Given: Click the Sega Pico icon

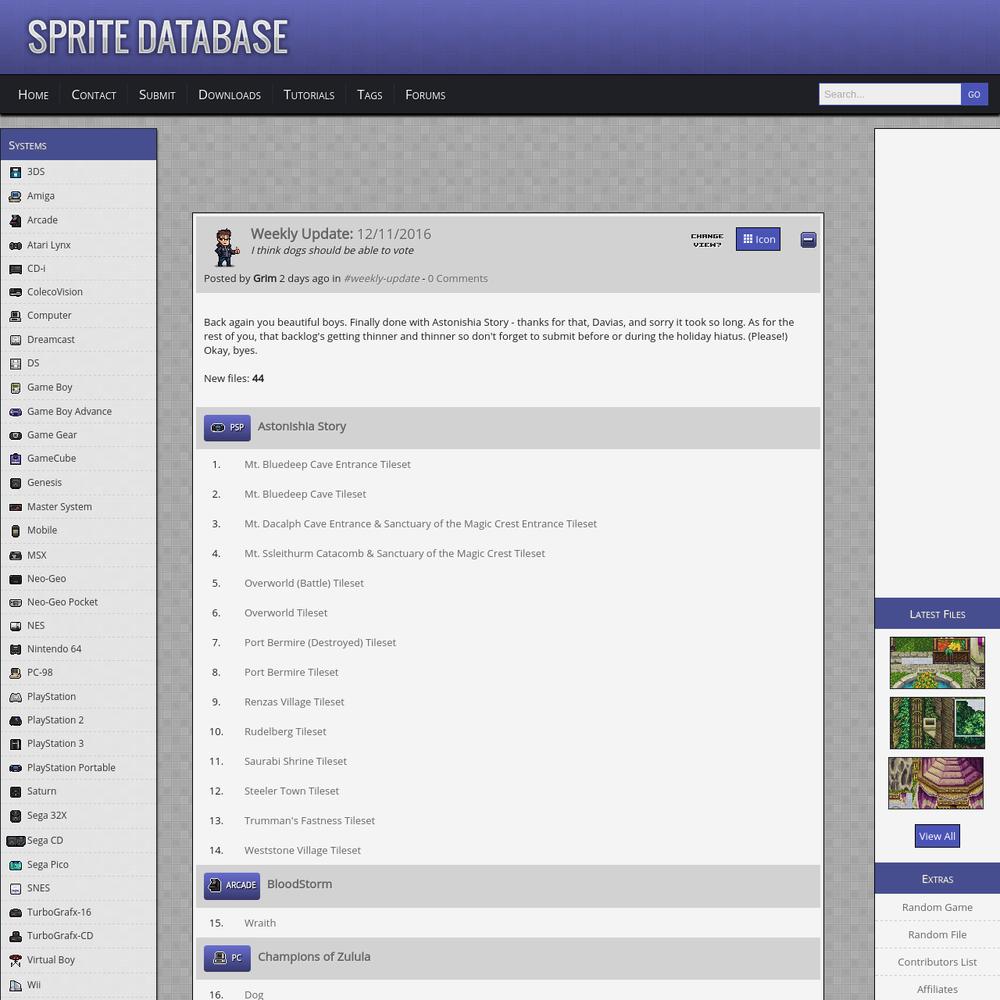Looking at the screenshot, I should pos(15,865).
